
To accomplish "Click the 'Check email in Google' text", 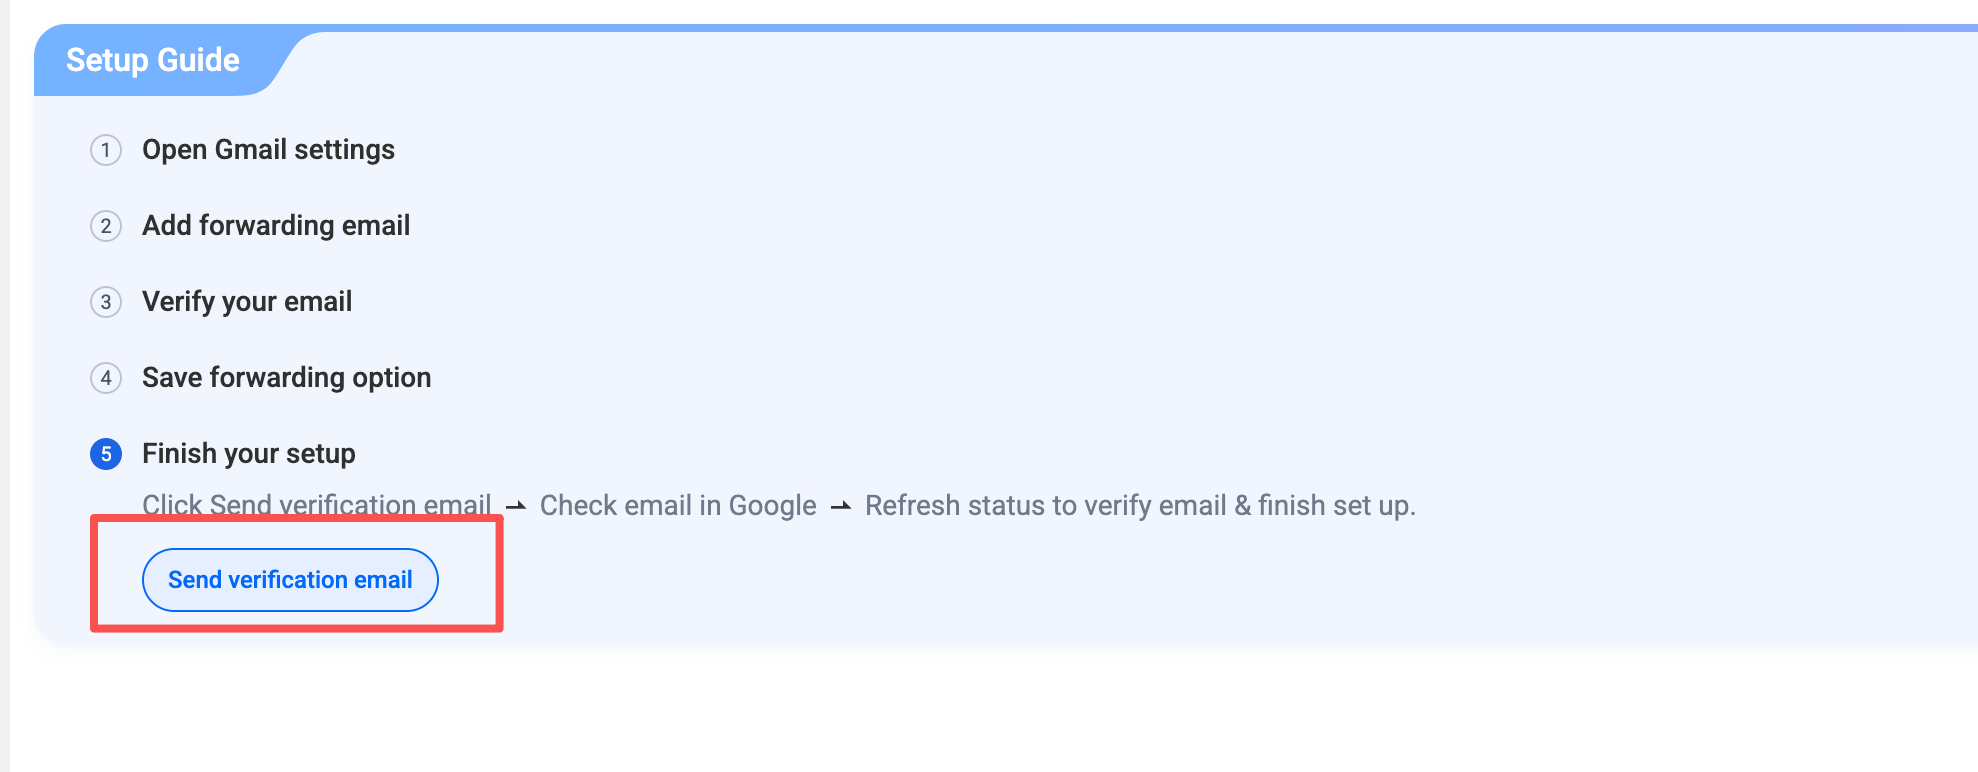I will (678, 506).
